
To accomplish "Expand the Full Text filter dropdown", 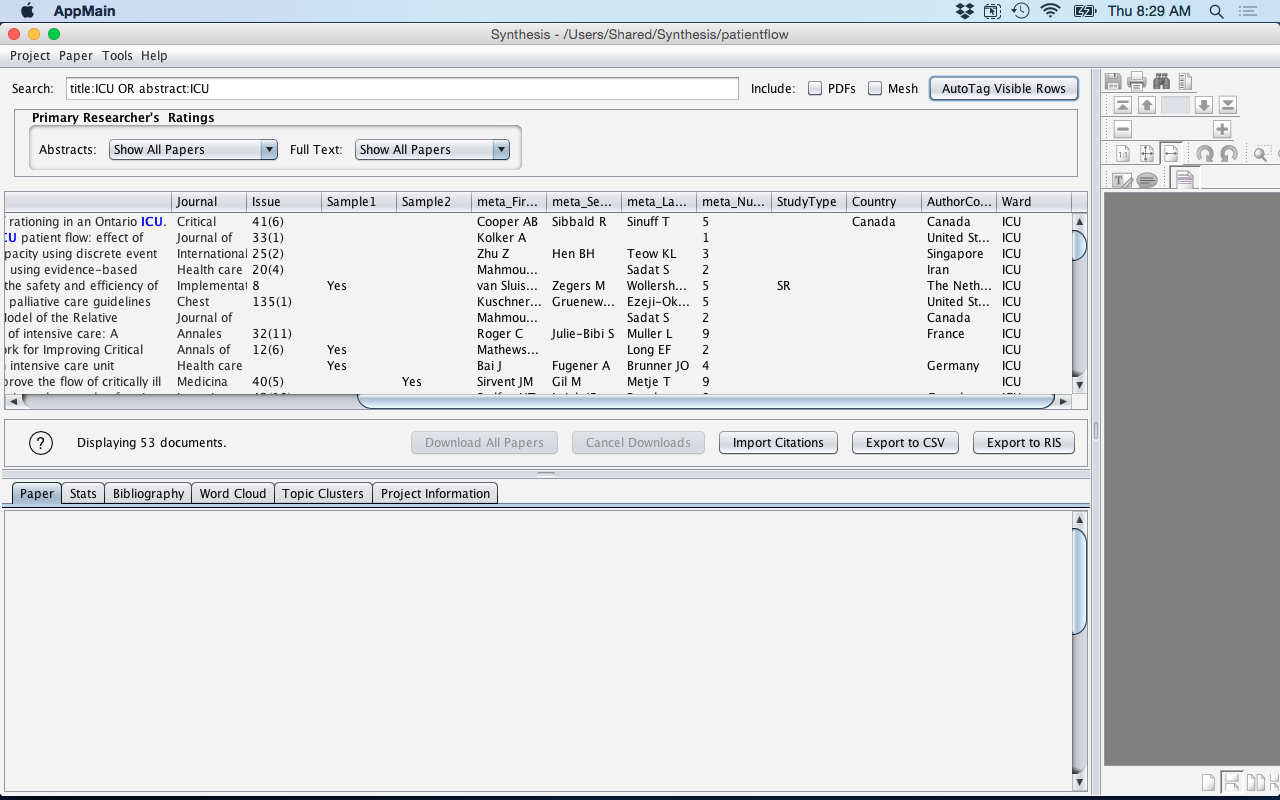I will [432, 150].
